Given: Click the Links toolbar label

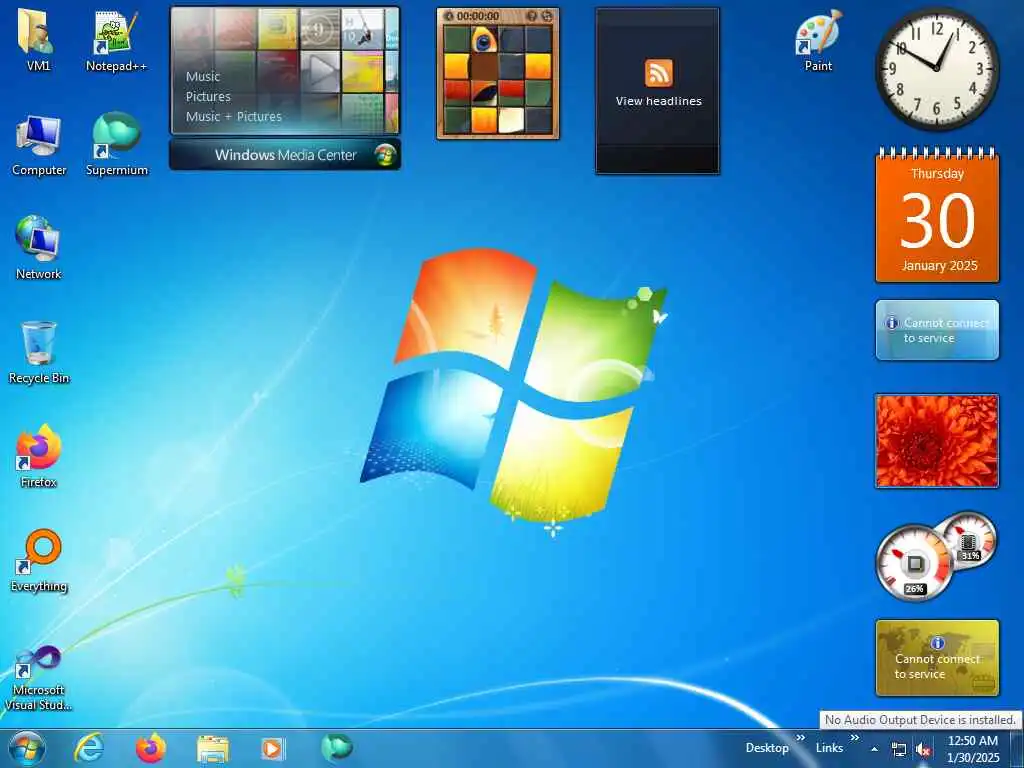Looking at the screenshot, I should [829, 748].
